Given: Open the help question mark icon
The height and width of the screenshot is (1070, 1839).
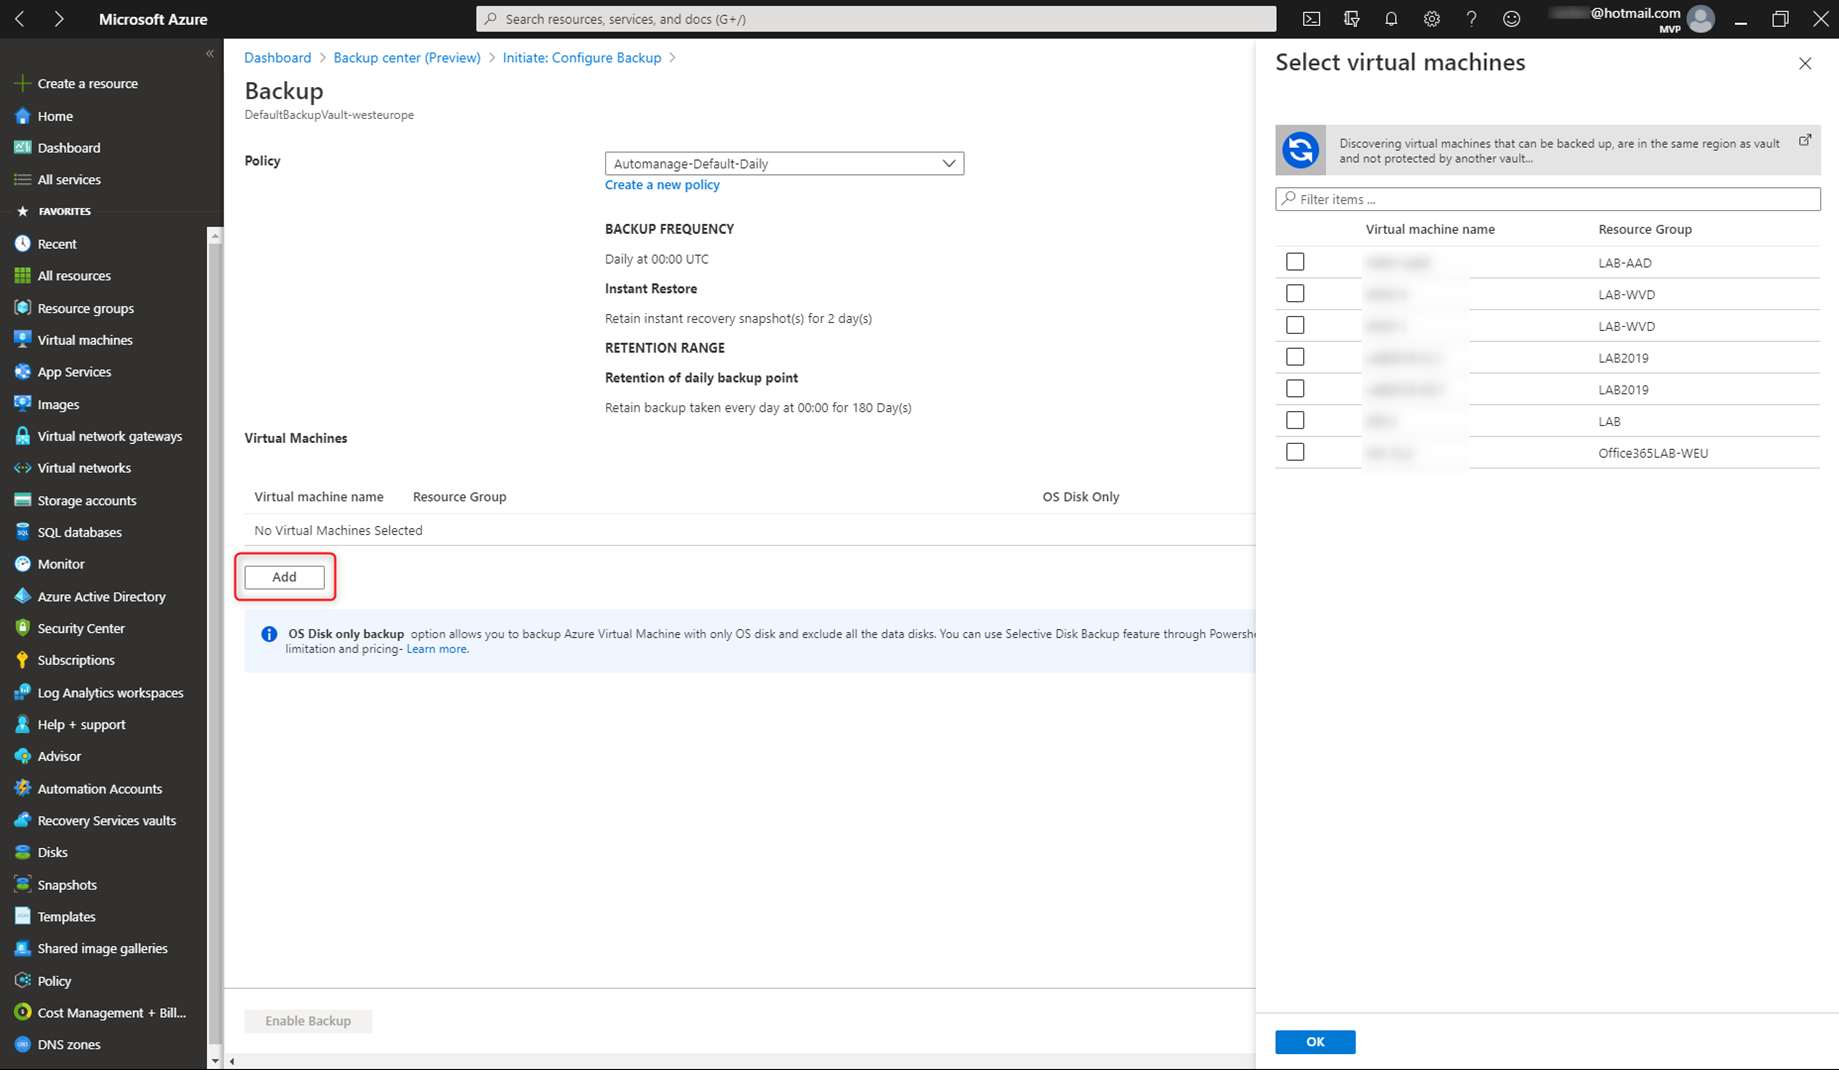Looking at the screenshot, I should (x=1471, y=19).
